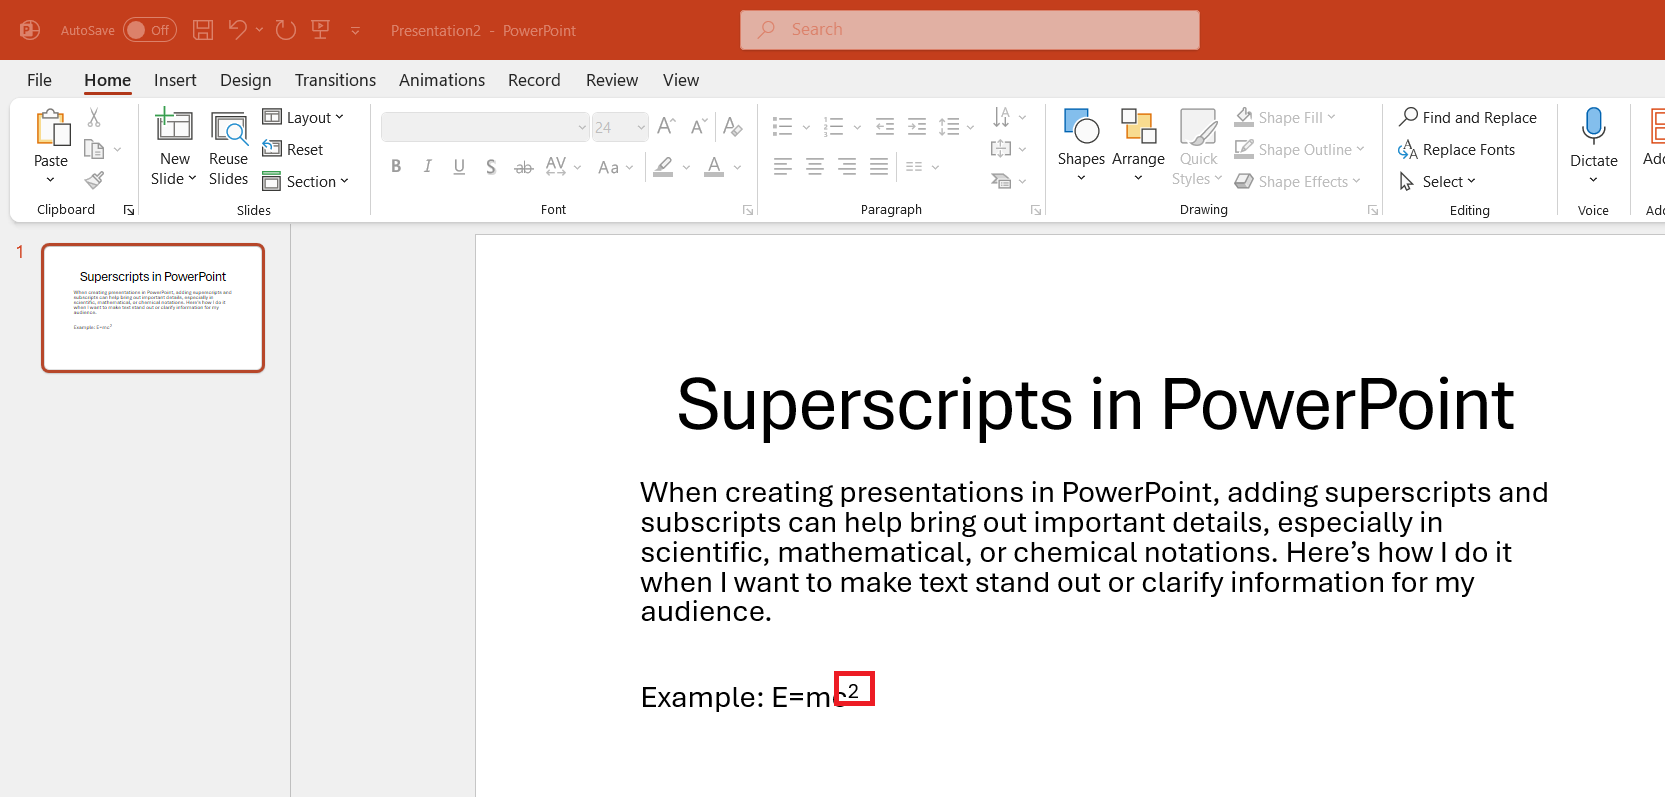The width and height of the screenshot is (1665, 797).
Task: Click the Undo arrow icon
Action: (237, 30)
